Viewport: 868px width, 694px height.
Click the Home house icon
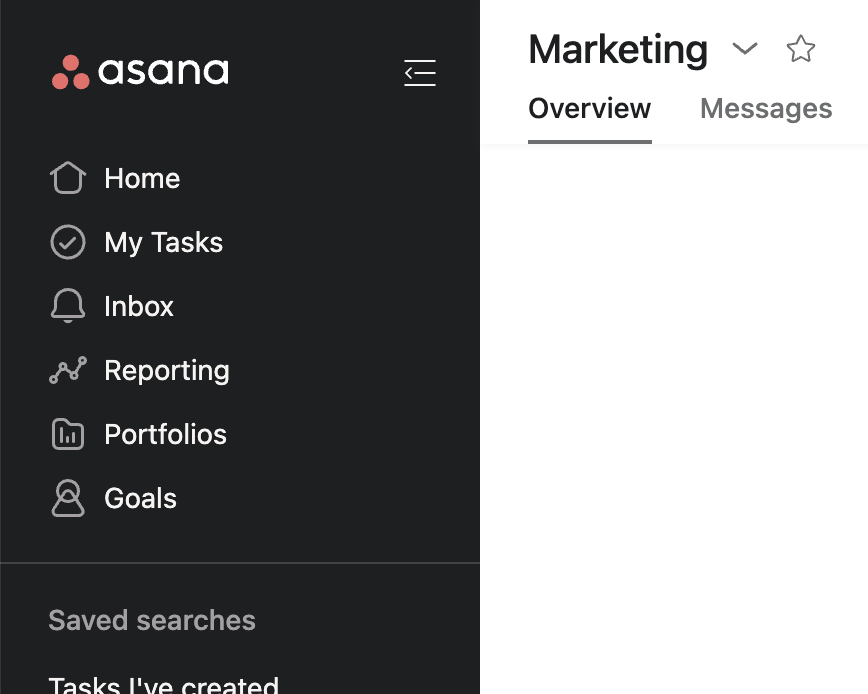(x=67, y=179)
